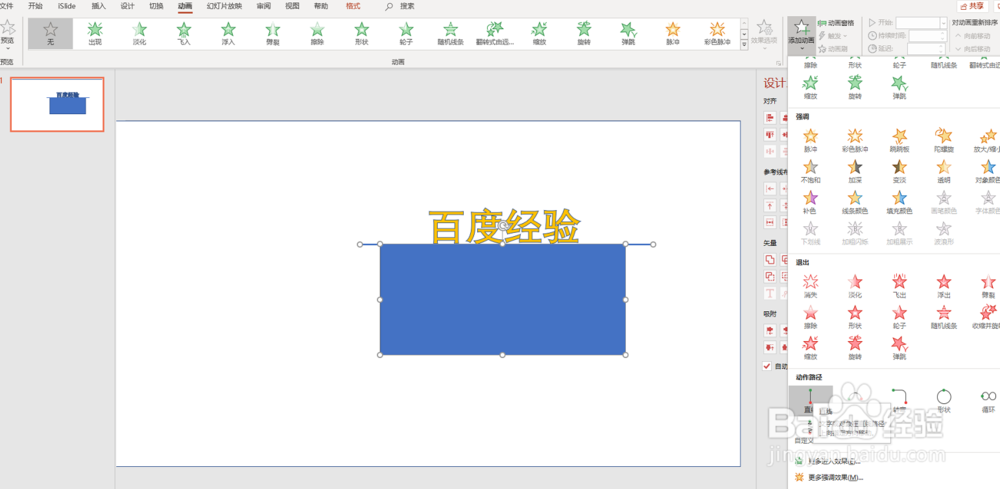Viewport: 1000px width, 489px height.
Task: Switch to the 插入 Insert tab
Action: coord(98,6)
